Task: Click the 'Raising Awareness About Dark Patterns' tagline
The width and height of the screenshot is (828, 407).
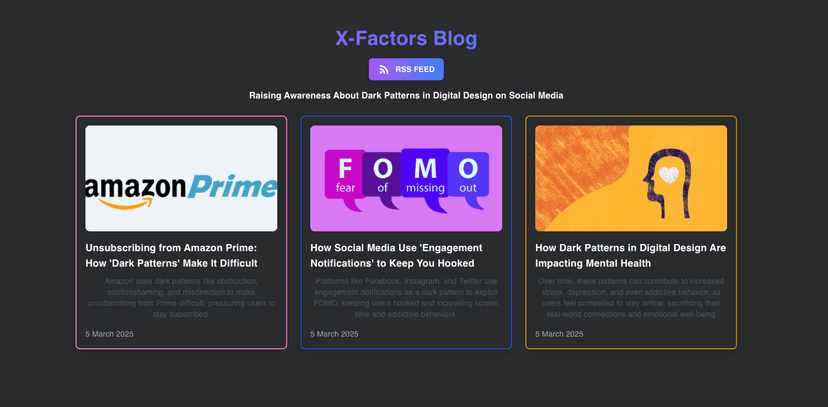Action: tap(406, 96)
